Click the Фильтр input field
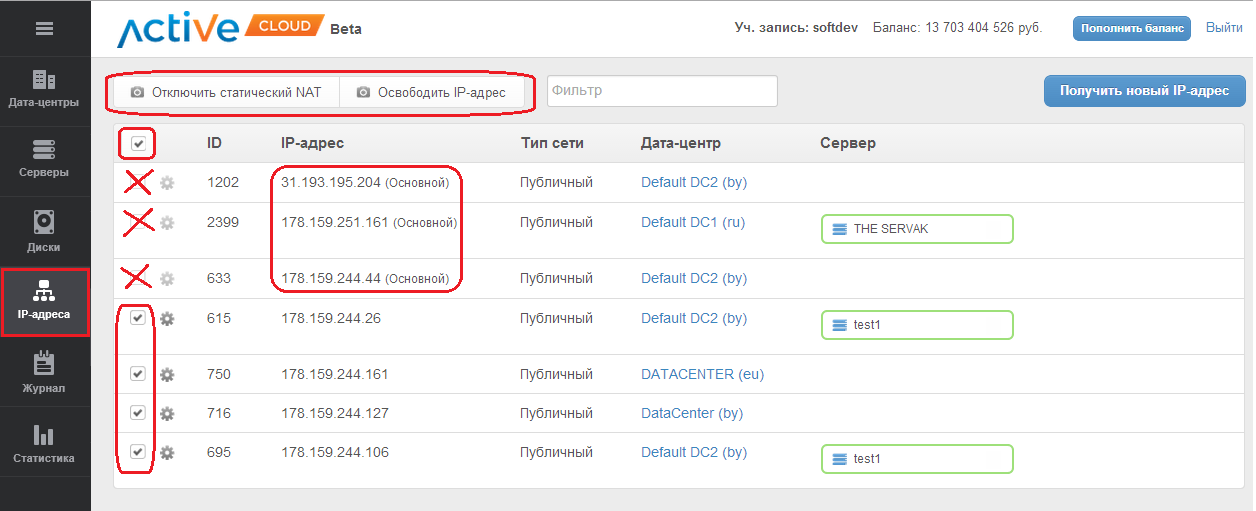1256x511 pixels. [x=661, y=91]
